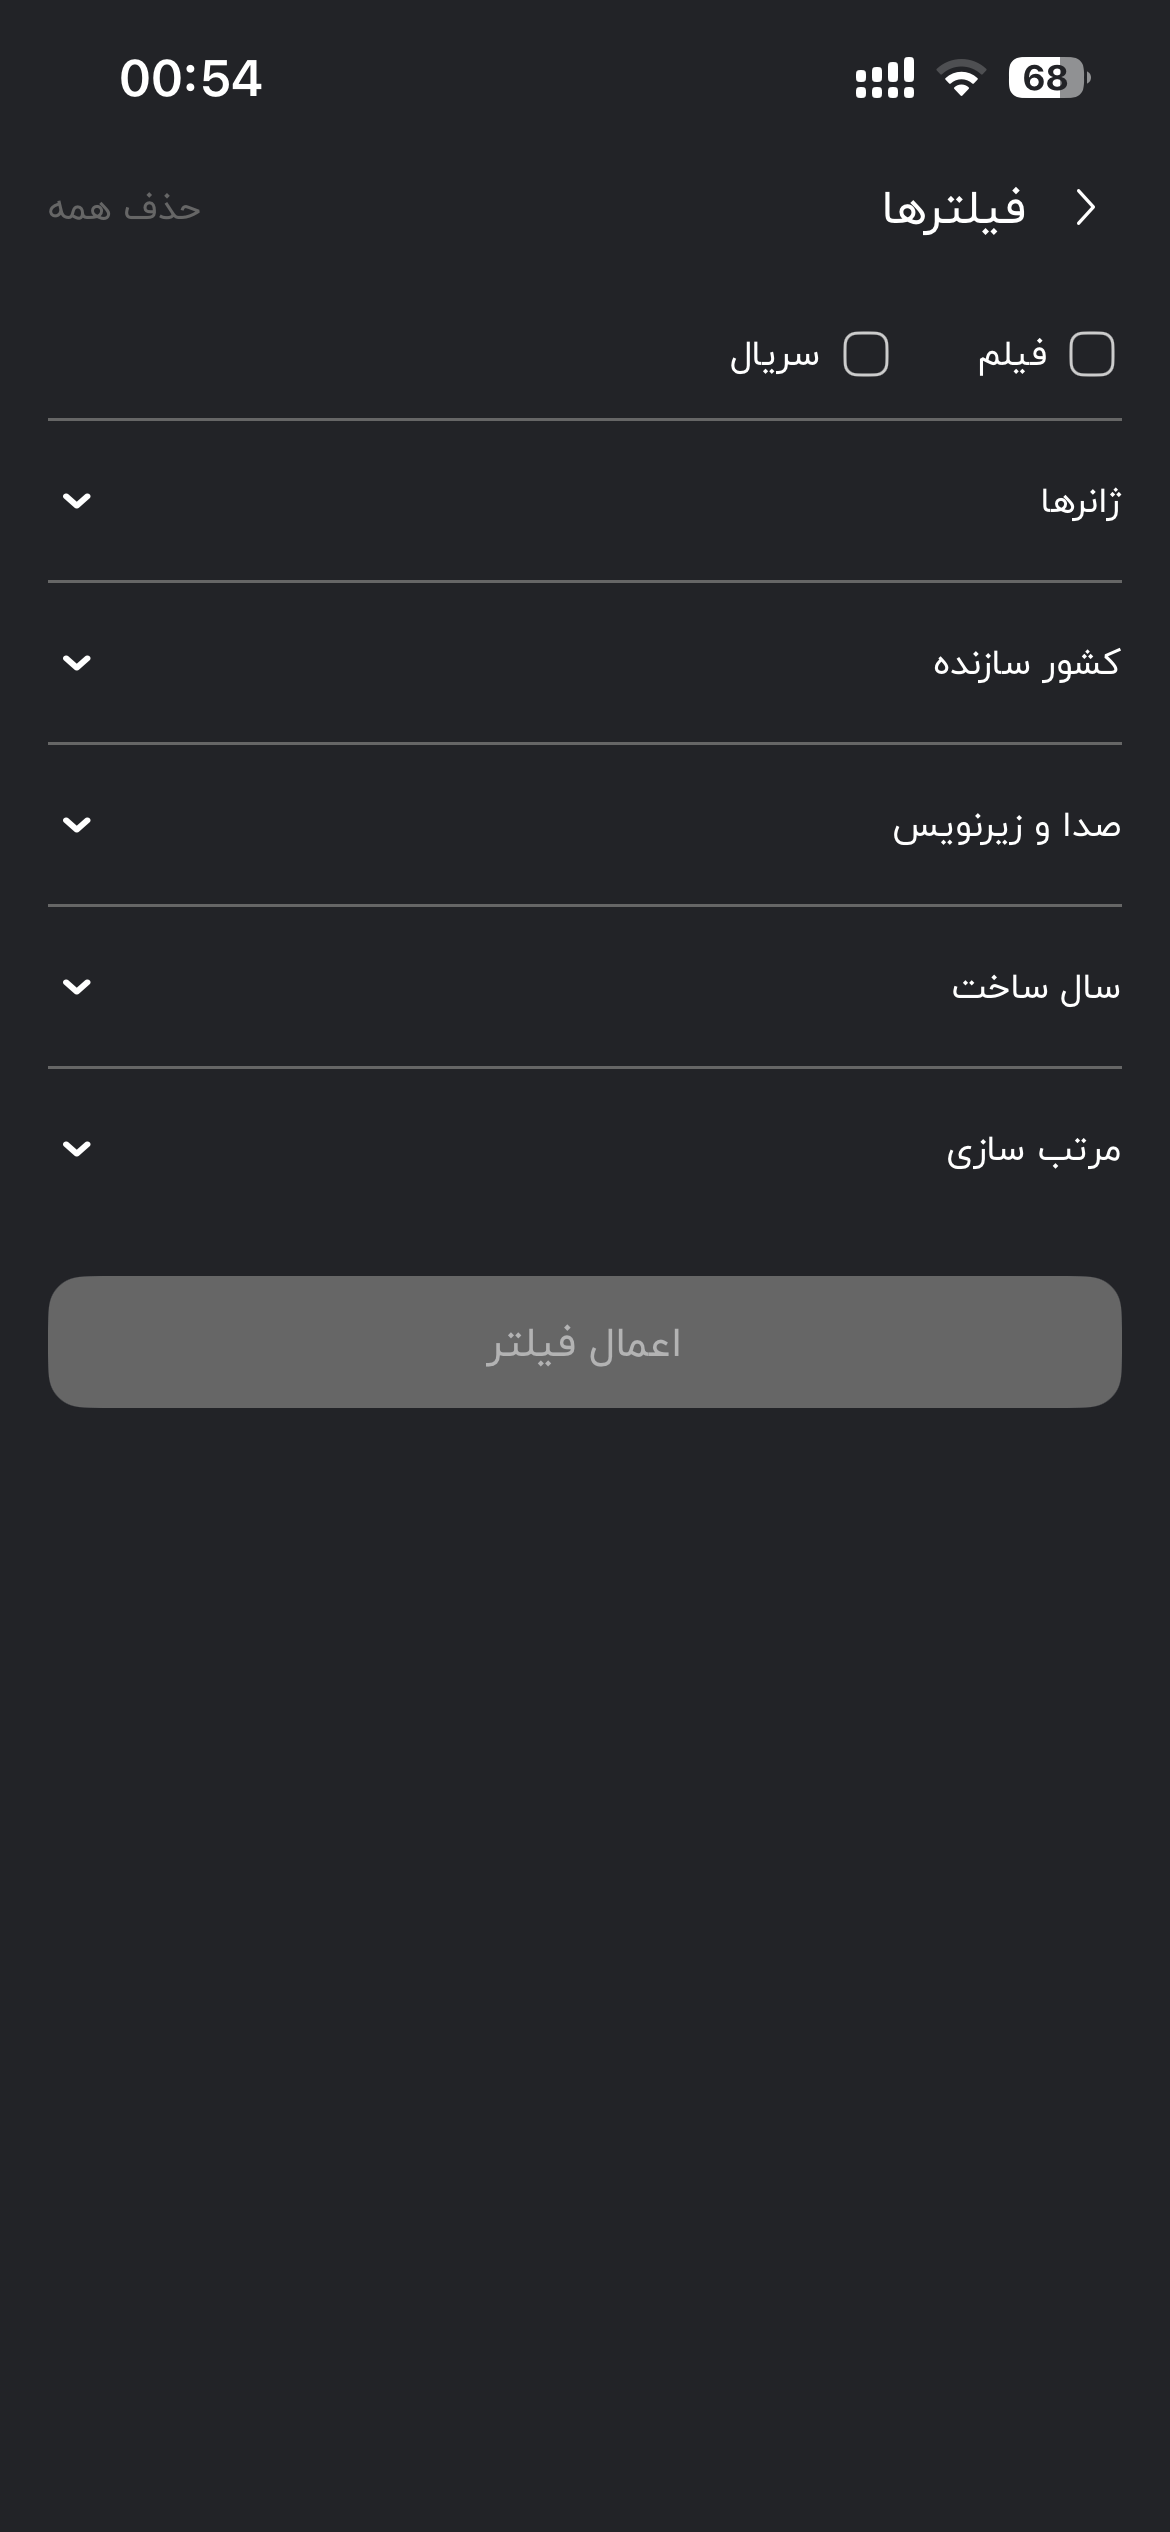Open the مرتب سازی sorting row
Image resolution: width=1170 pixels, height=2532 pixels.
(x=585, y=1149)
